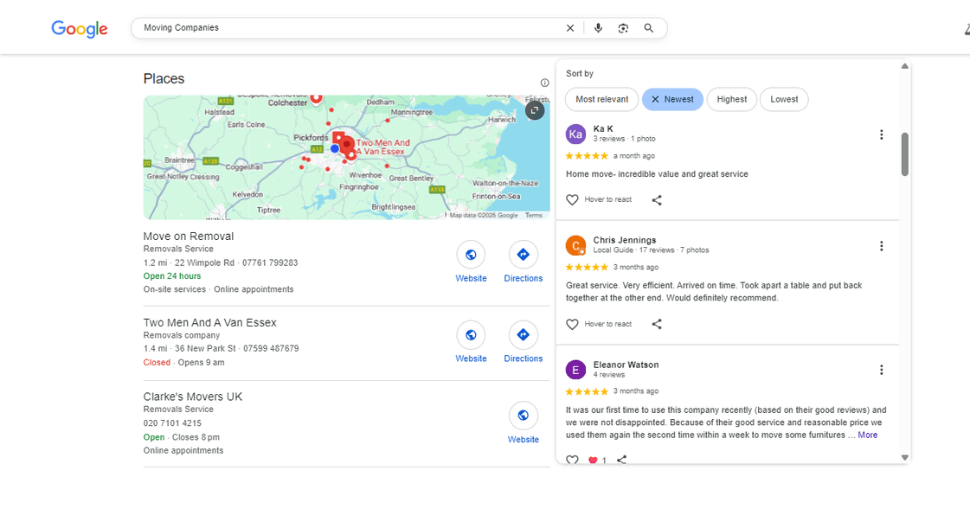Like Eleanor Watson's review with heart outline
Viewport: 970px width, 517px height.
(x=572, y=459)
